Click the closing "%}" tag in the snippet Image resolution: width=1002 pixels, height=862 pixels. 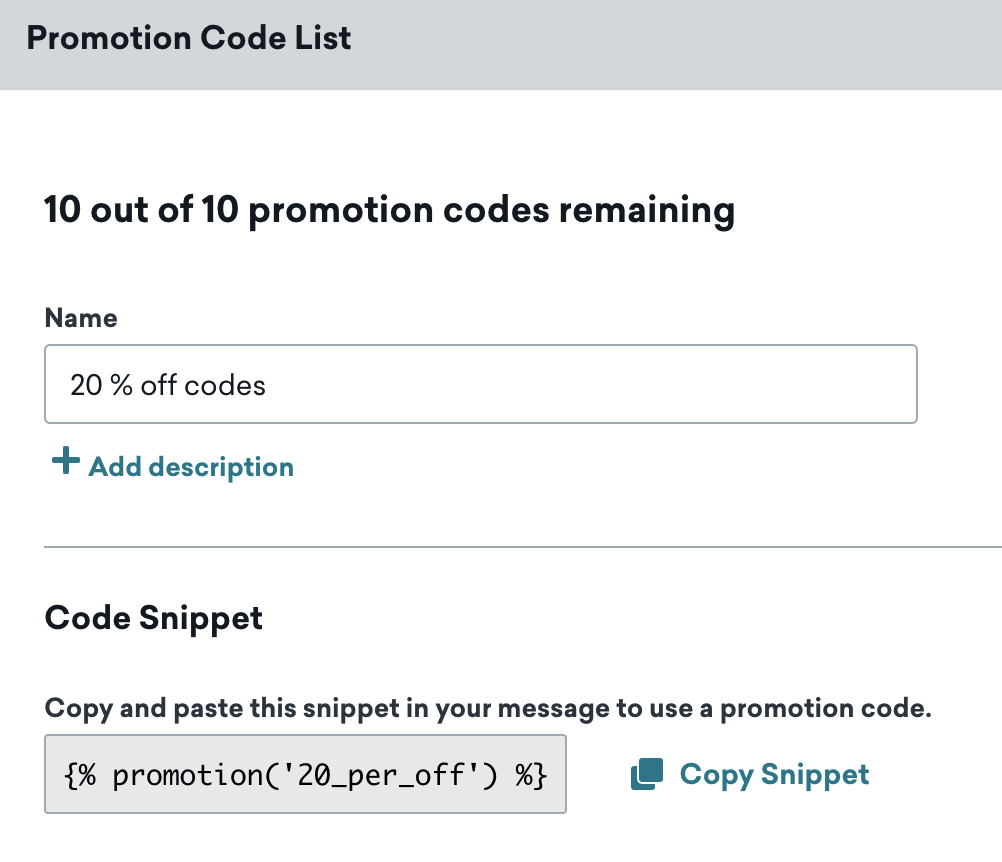[x=529, y=776]
